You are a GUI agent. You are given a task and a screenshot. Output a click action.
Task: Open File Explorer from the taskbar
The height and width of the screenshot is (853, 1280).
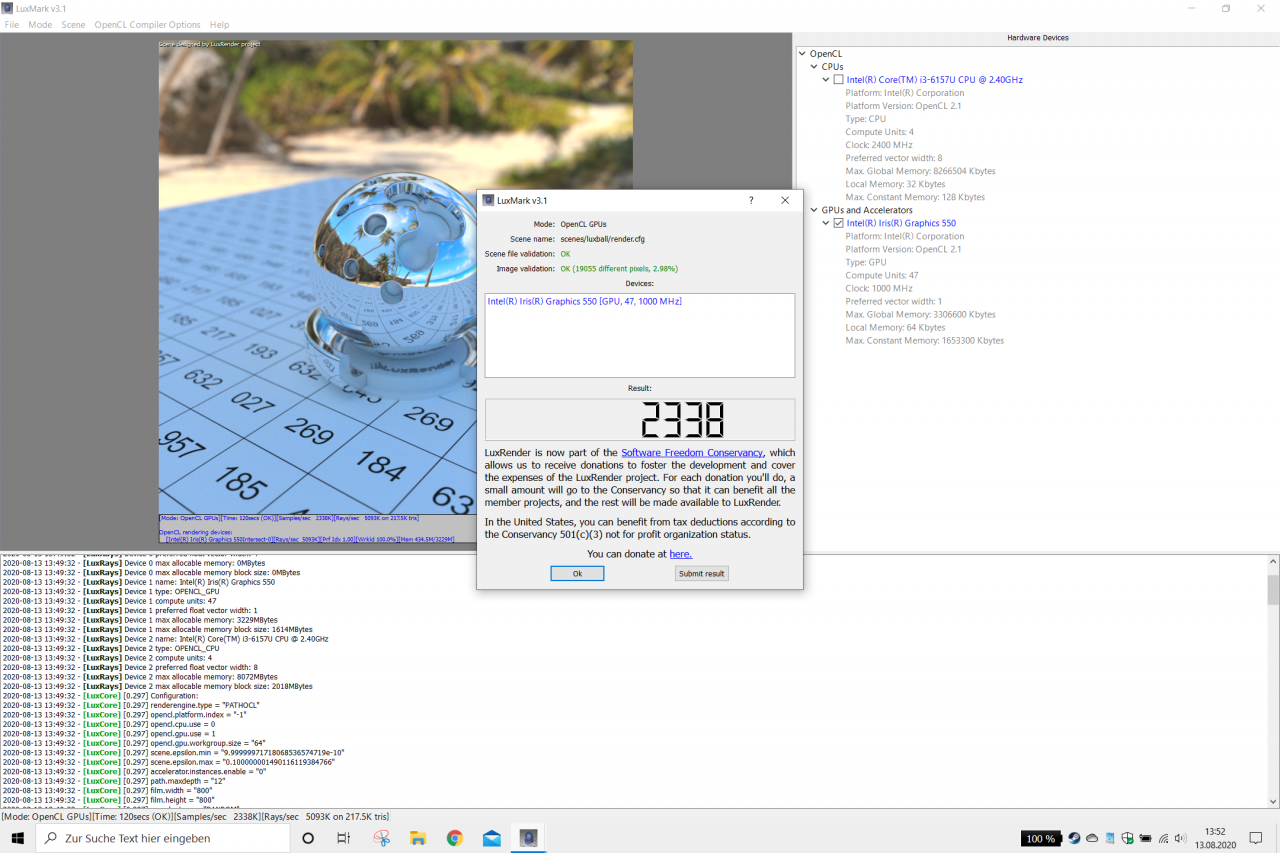point(418,838)
